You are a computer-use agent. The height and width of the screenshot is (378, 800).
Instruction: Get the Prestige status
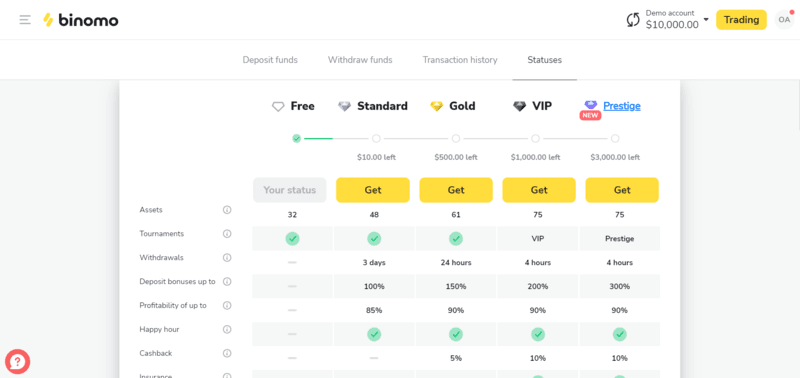(x=622, y=190)
